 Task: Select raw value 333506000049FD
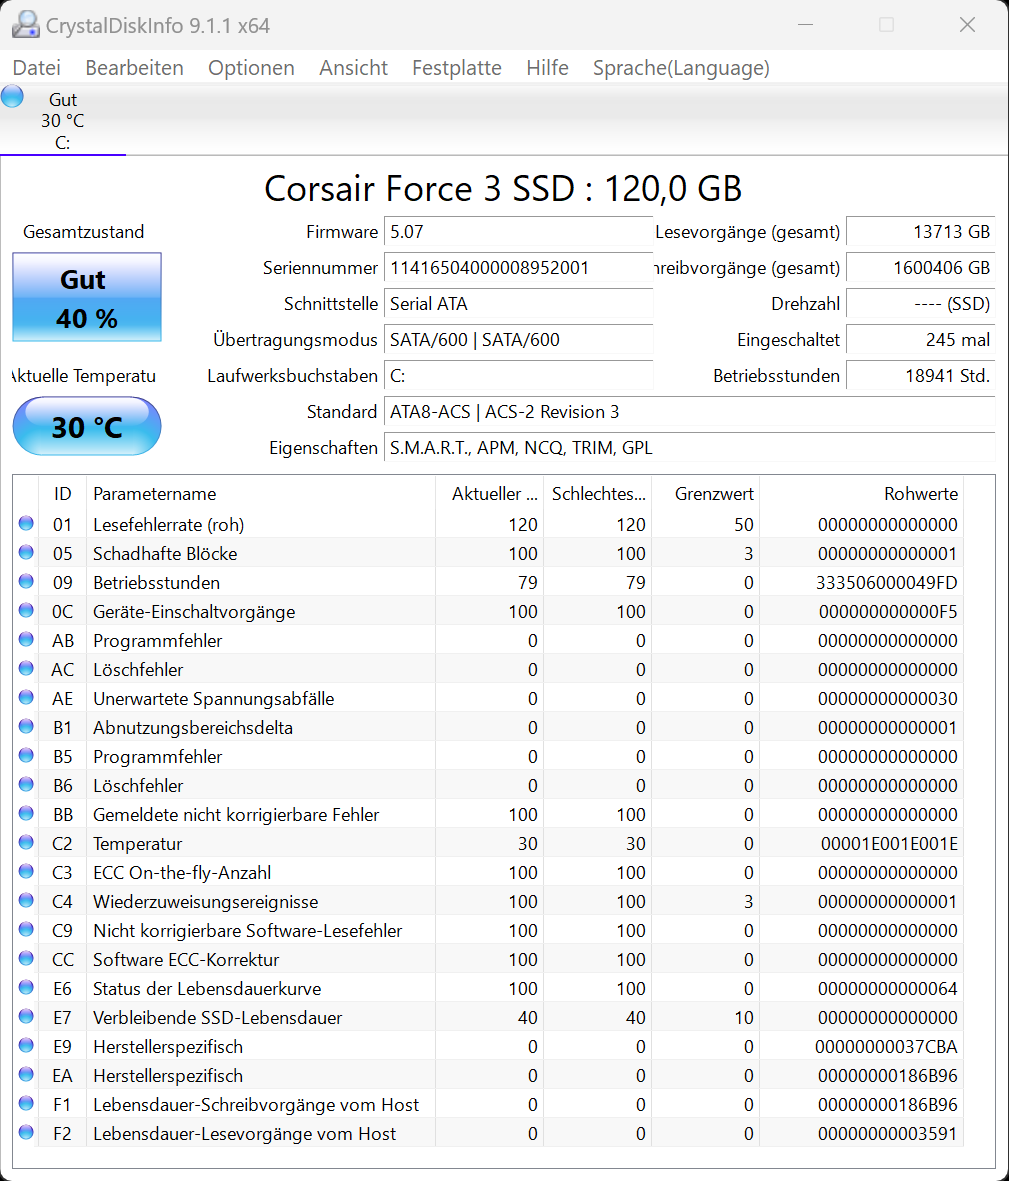(x=886, y=583)
